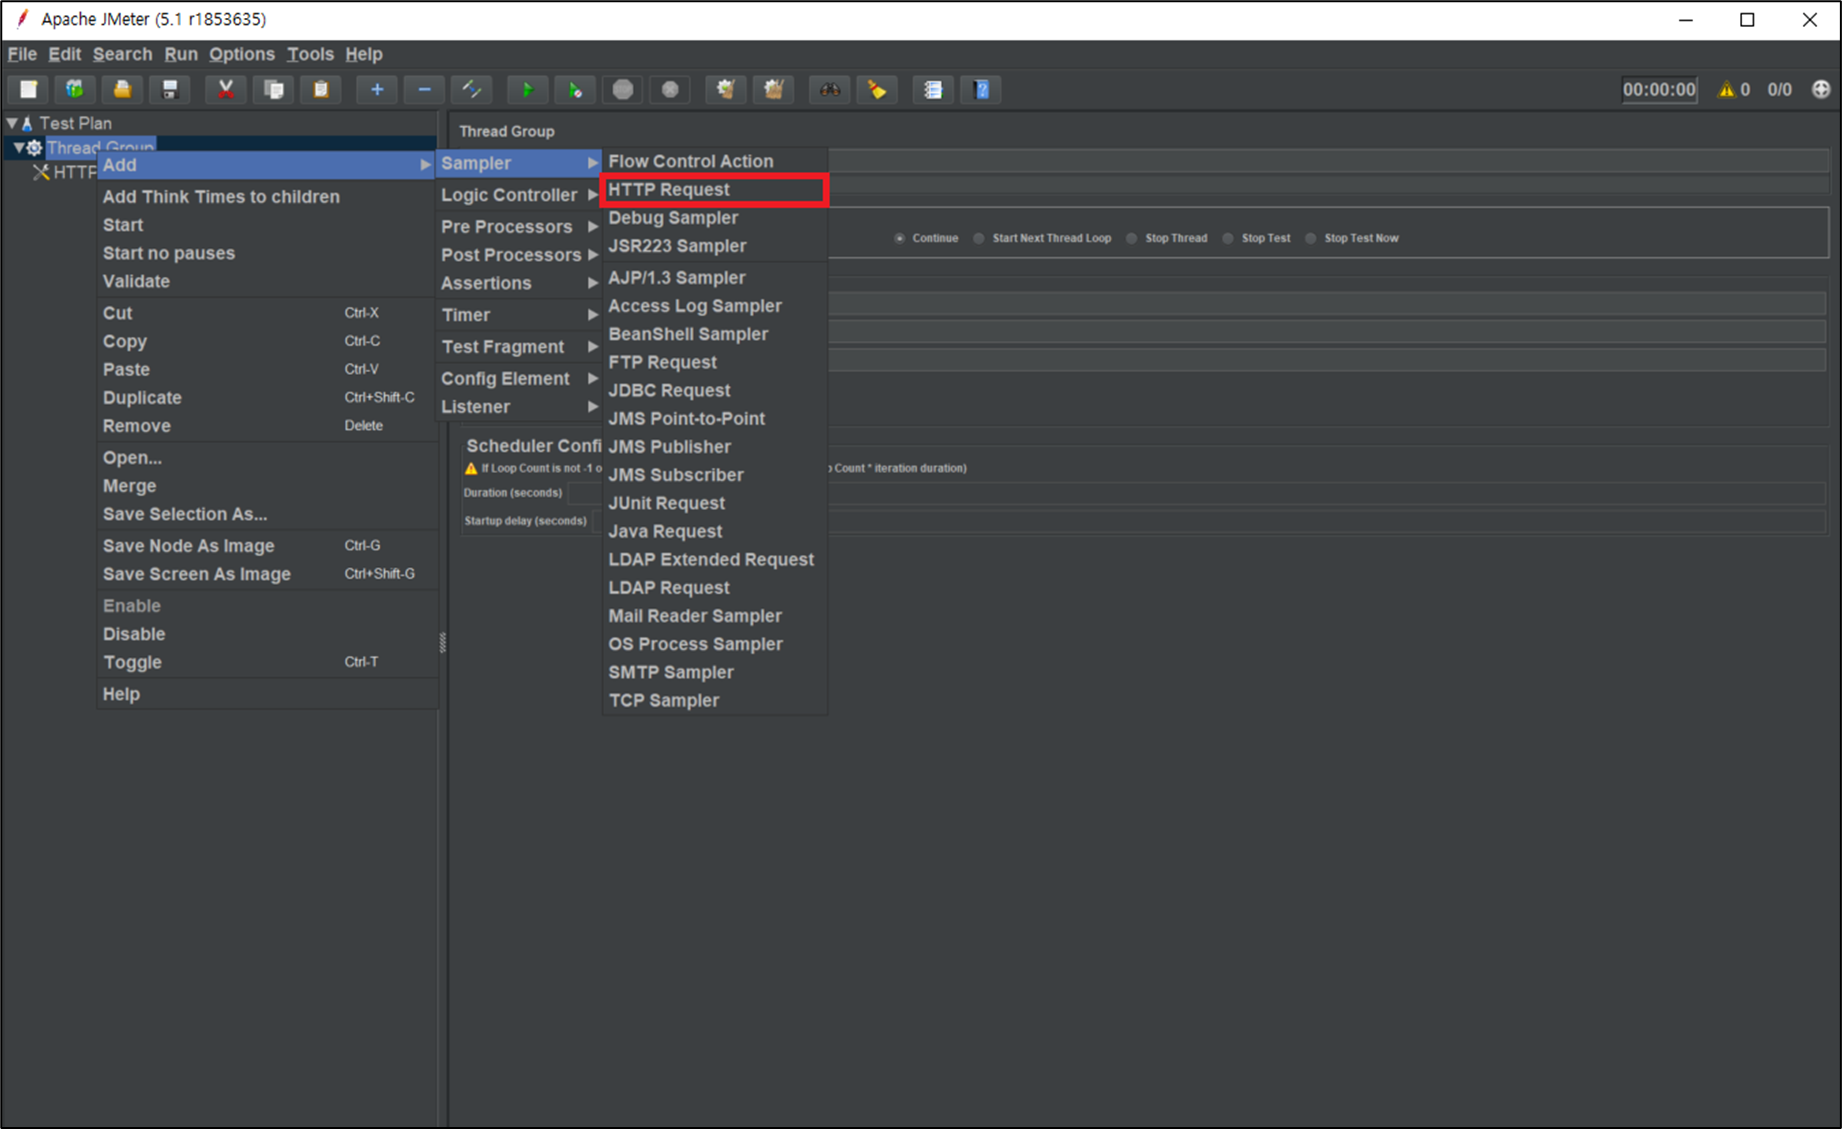Click the Stop toolbar icon

point(623,90)
